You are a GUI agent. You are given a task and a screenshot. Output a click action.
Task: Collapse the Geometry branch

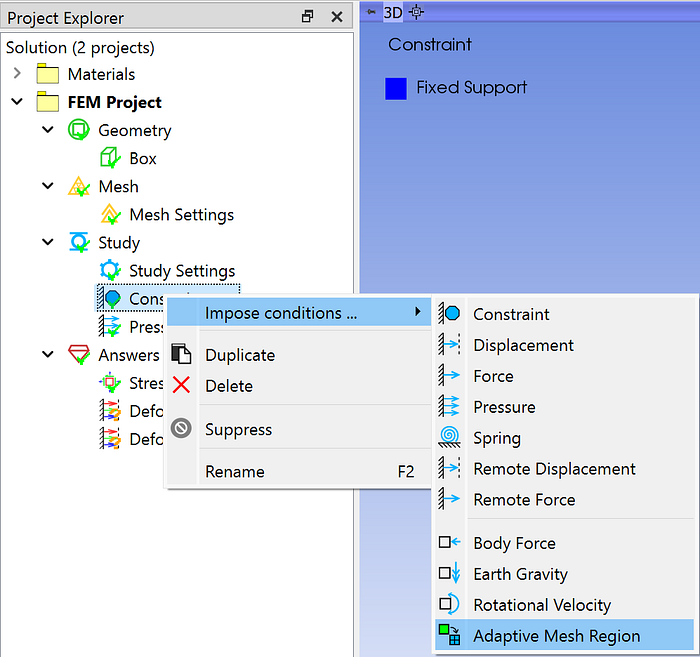click(48, 130)
